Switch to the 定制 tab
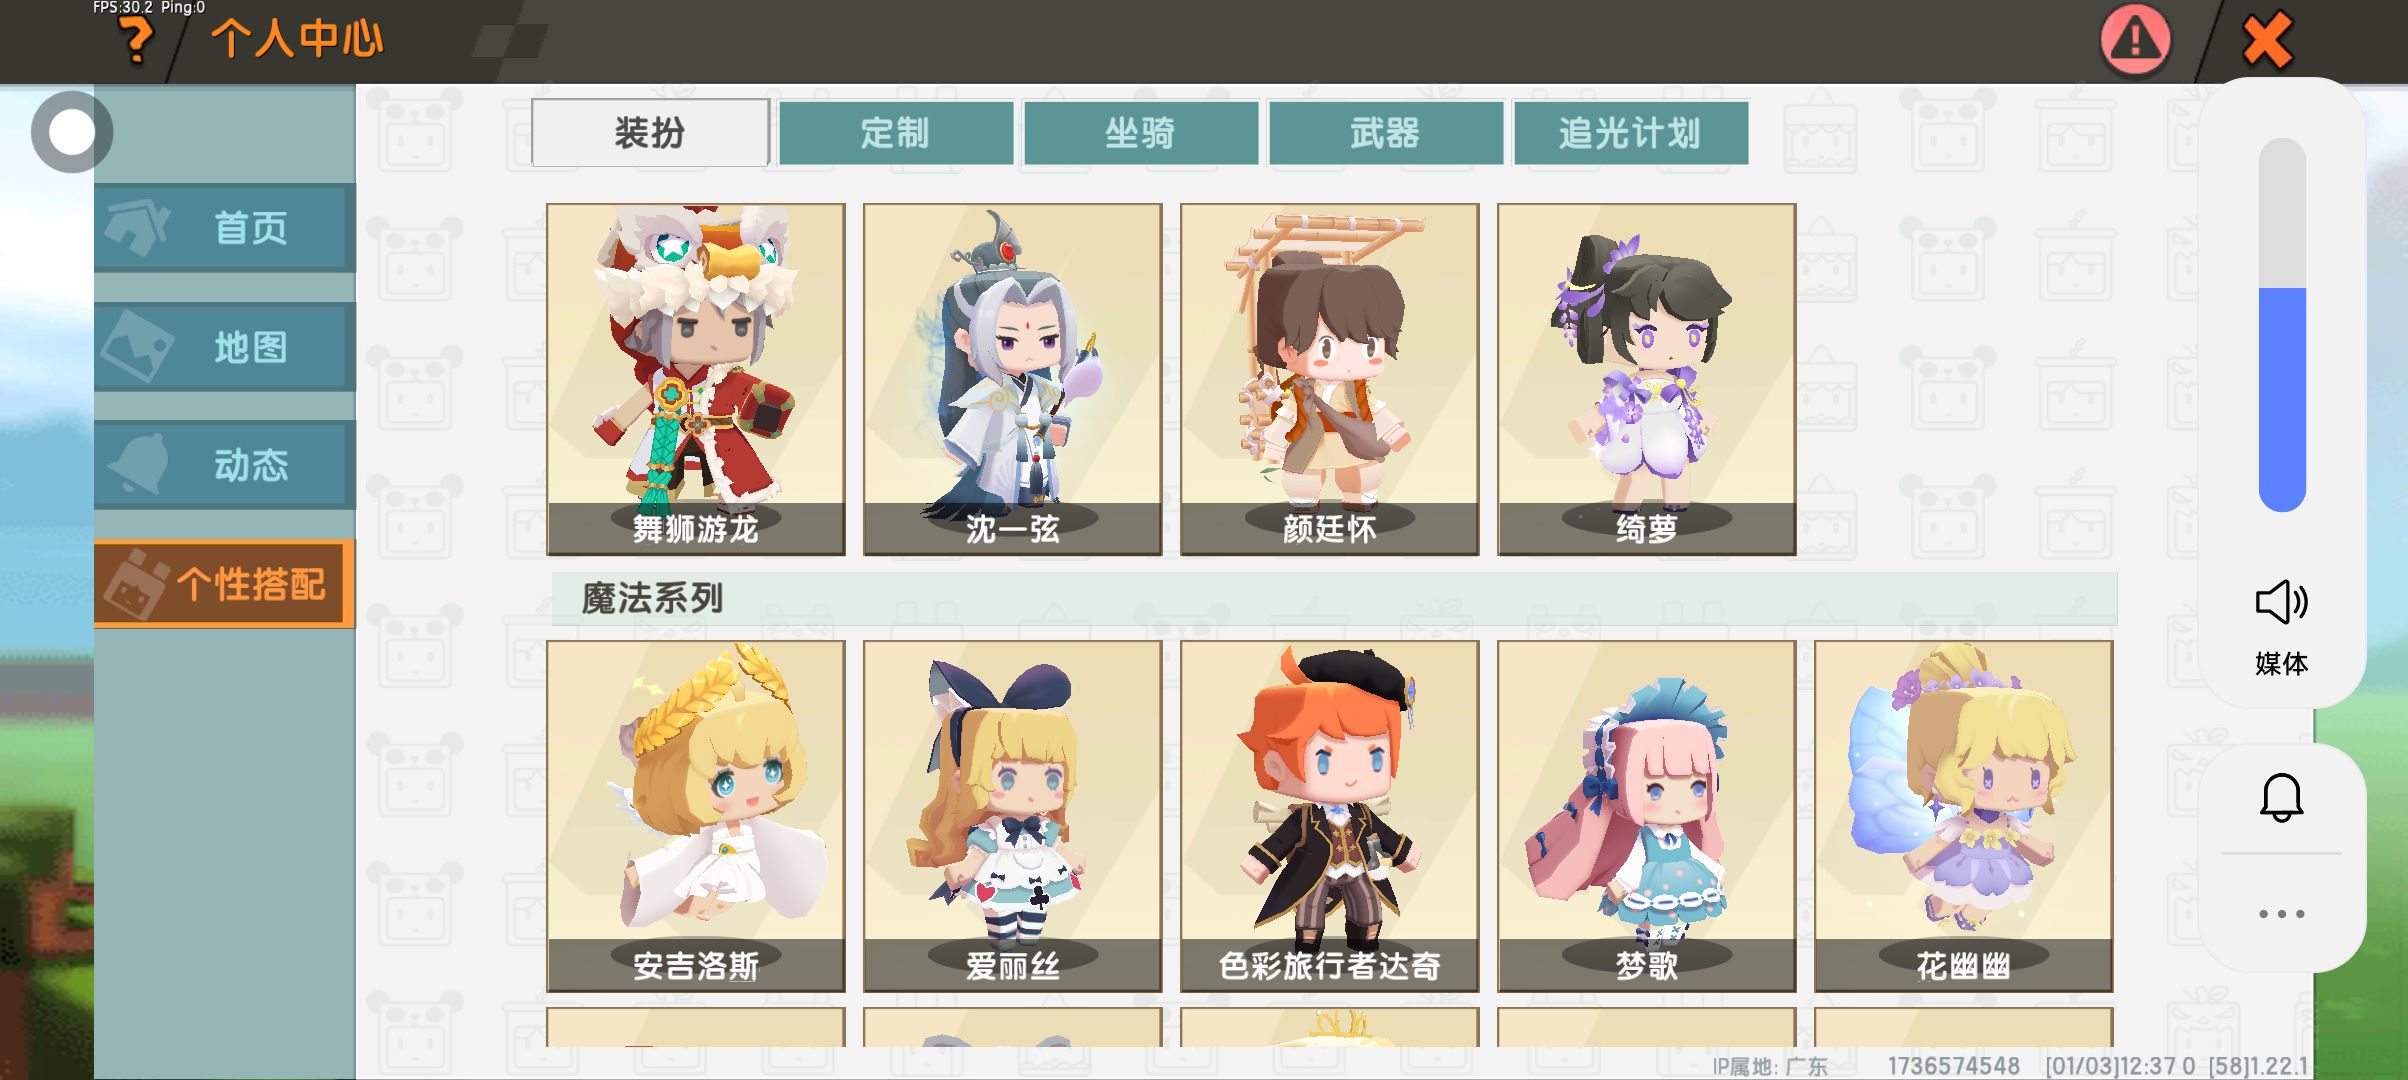 click(x=895, y=133)
